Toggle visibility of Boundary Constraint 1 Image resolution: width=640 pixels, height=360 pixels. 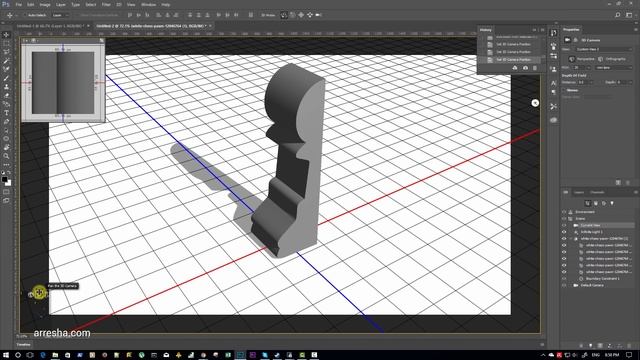click(564, 278)
